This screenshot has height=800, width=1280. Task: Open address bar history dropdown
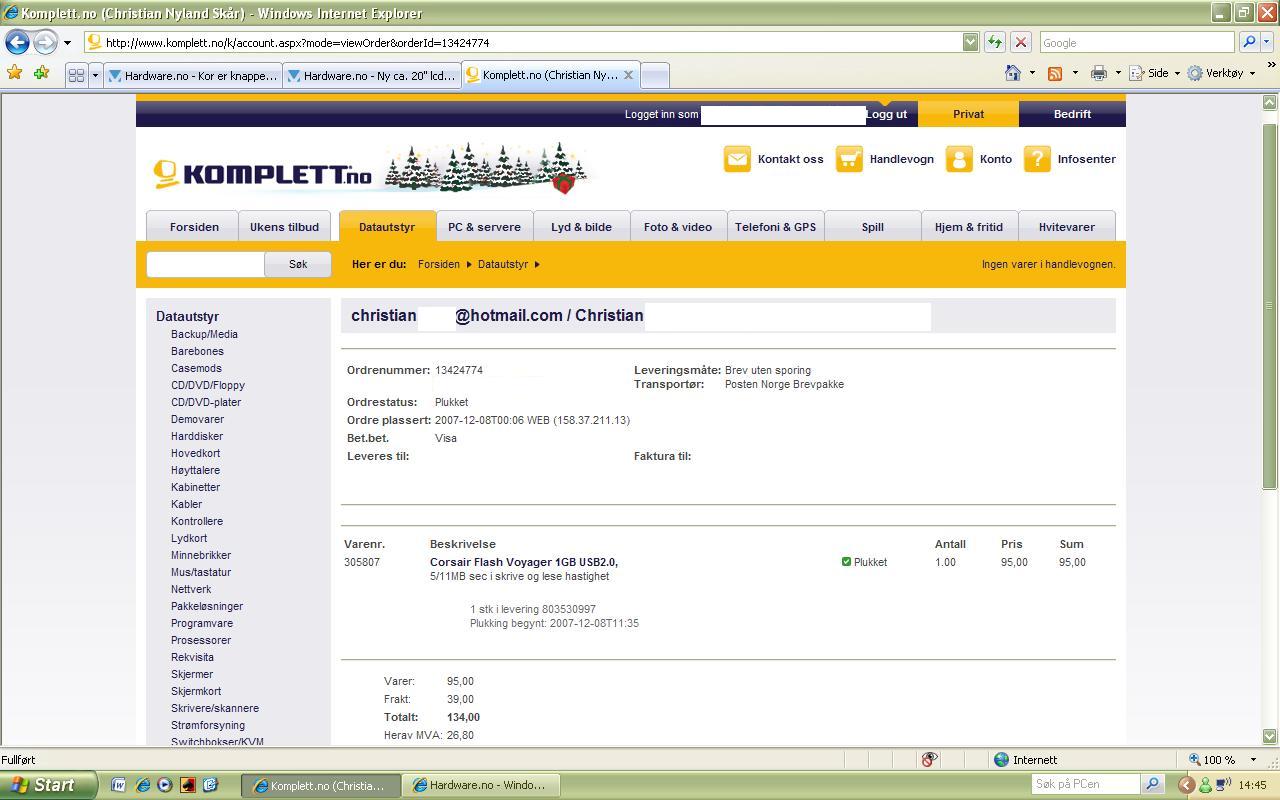(970, 42)
